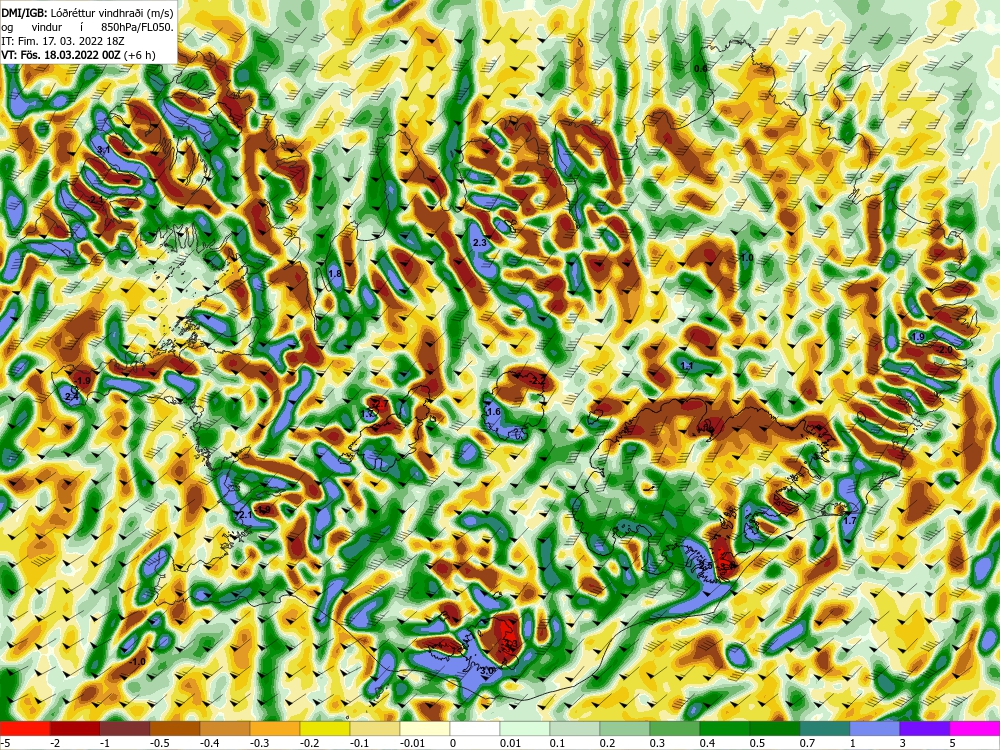
Task: Select the teal legend swatch above 0.7
Action: [x=825, y=728]
